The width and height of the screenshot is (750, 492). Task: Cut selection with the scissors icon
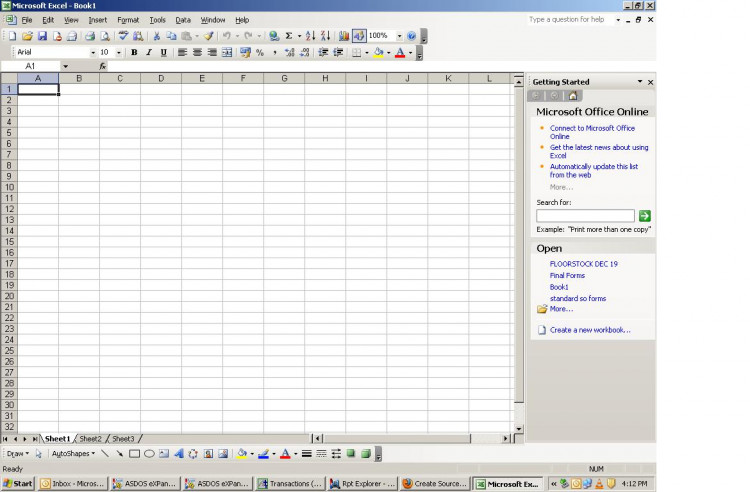click(156, 36)
